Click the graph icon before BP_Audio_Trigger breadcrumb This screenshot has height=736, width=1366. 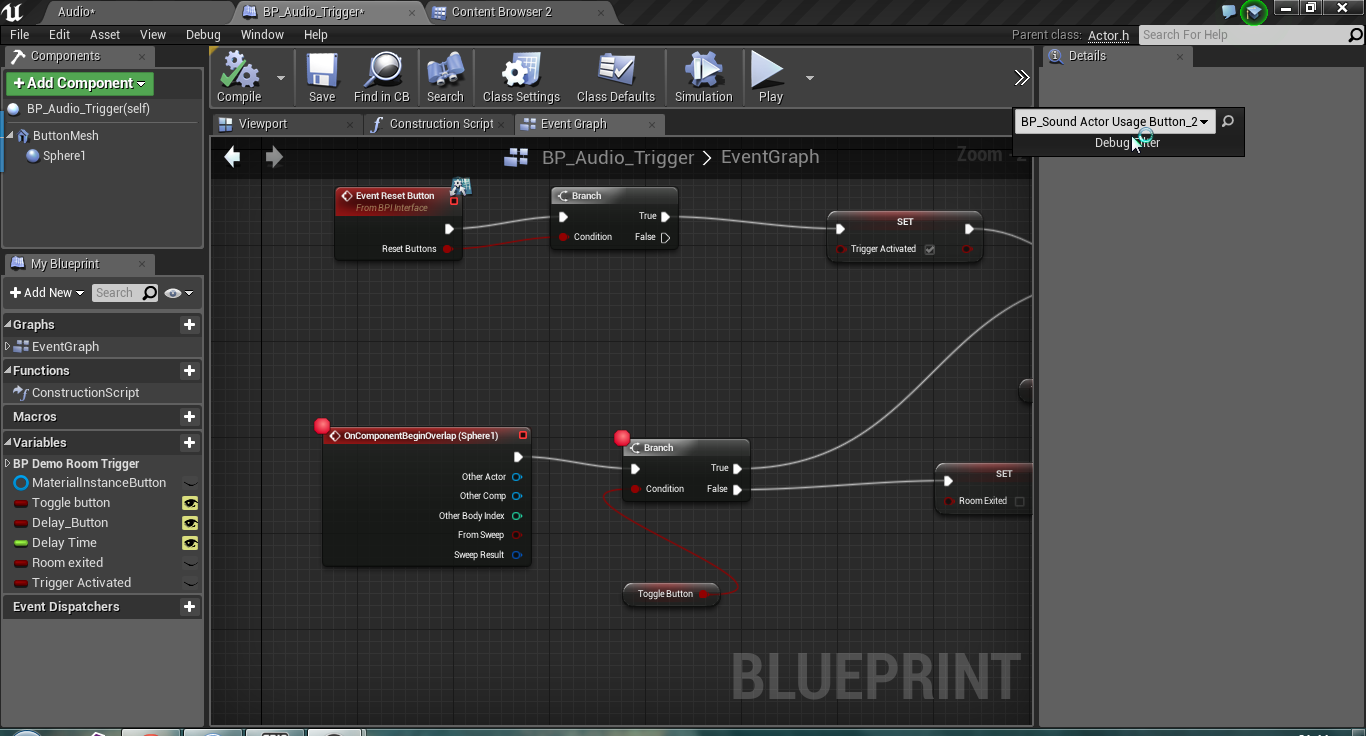[516, 157]
